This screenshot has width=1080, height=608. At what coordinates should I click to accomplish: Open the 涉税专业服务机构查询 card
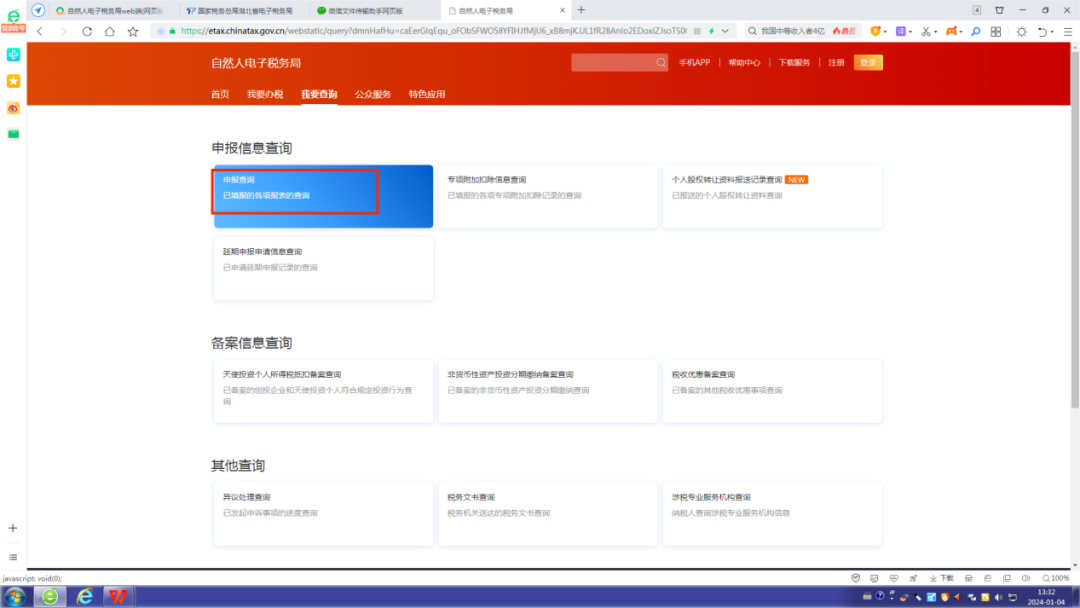point(772,514)
